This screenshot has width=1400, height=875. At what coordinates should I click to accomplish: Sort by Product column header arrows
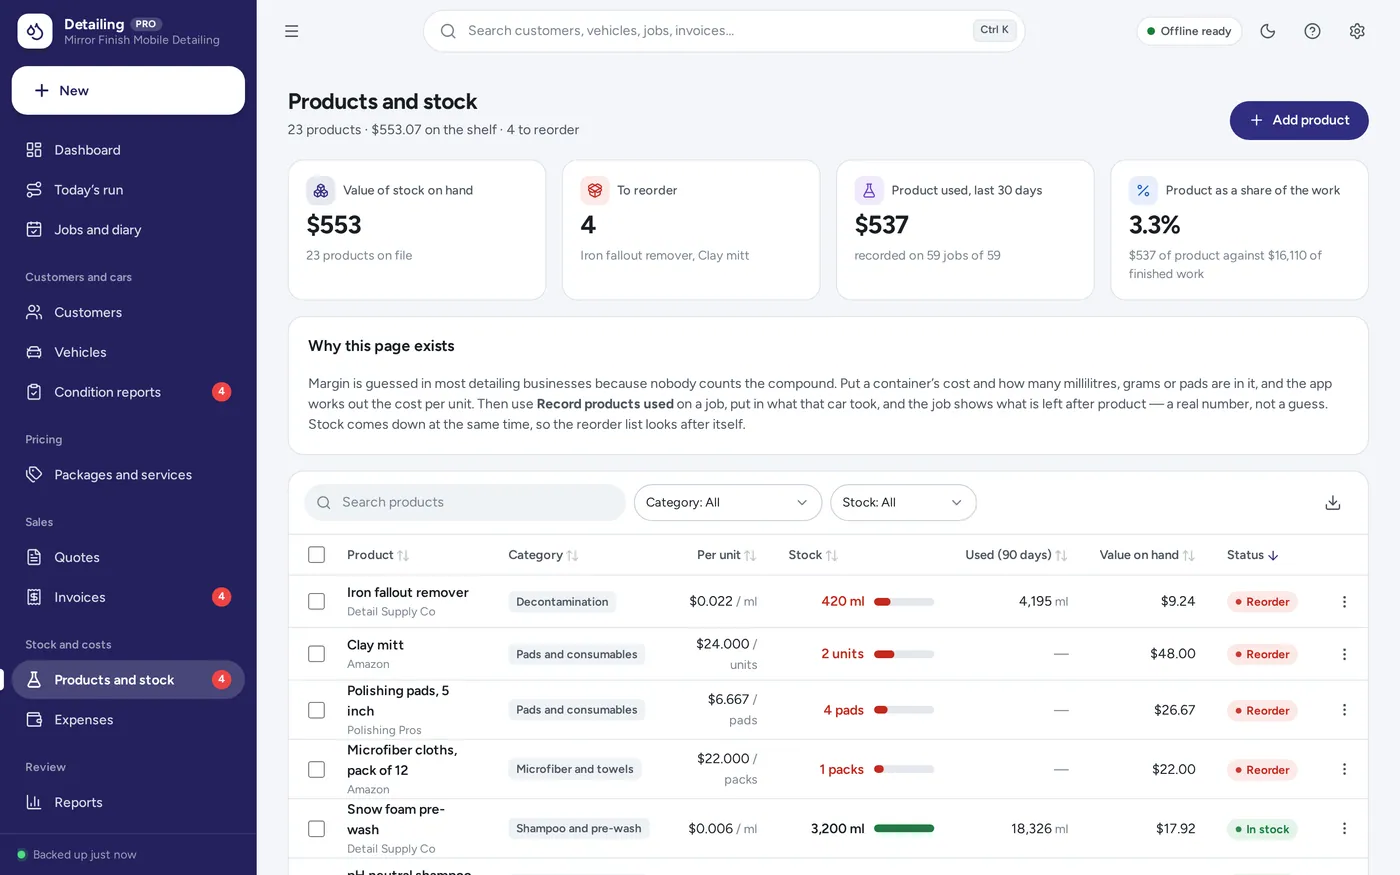(x=403, y=556)
